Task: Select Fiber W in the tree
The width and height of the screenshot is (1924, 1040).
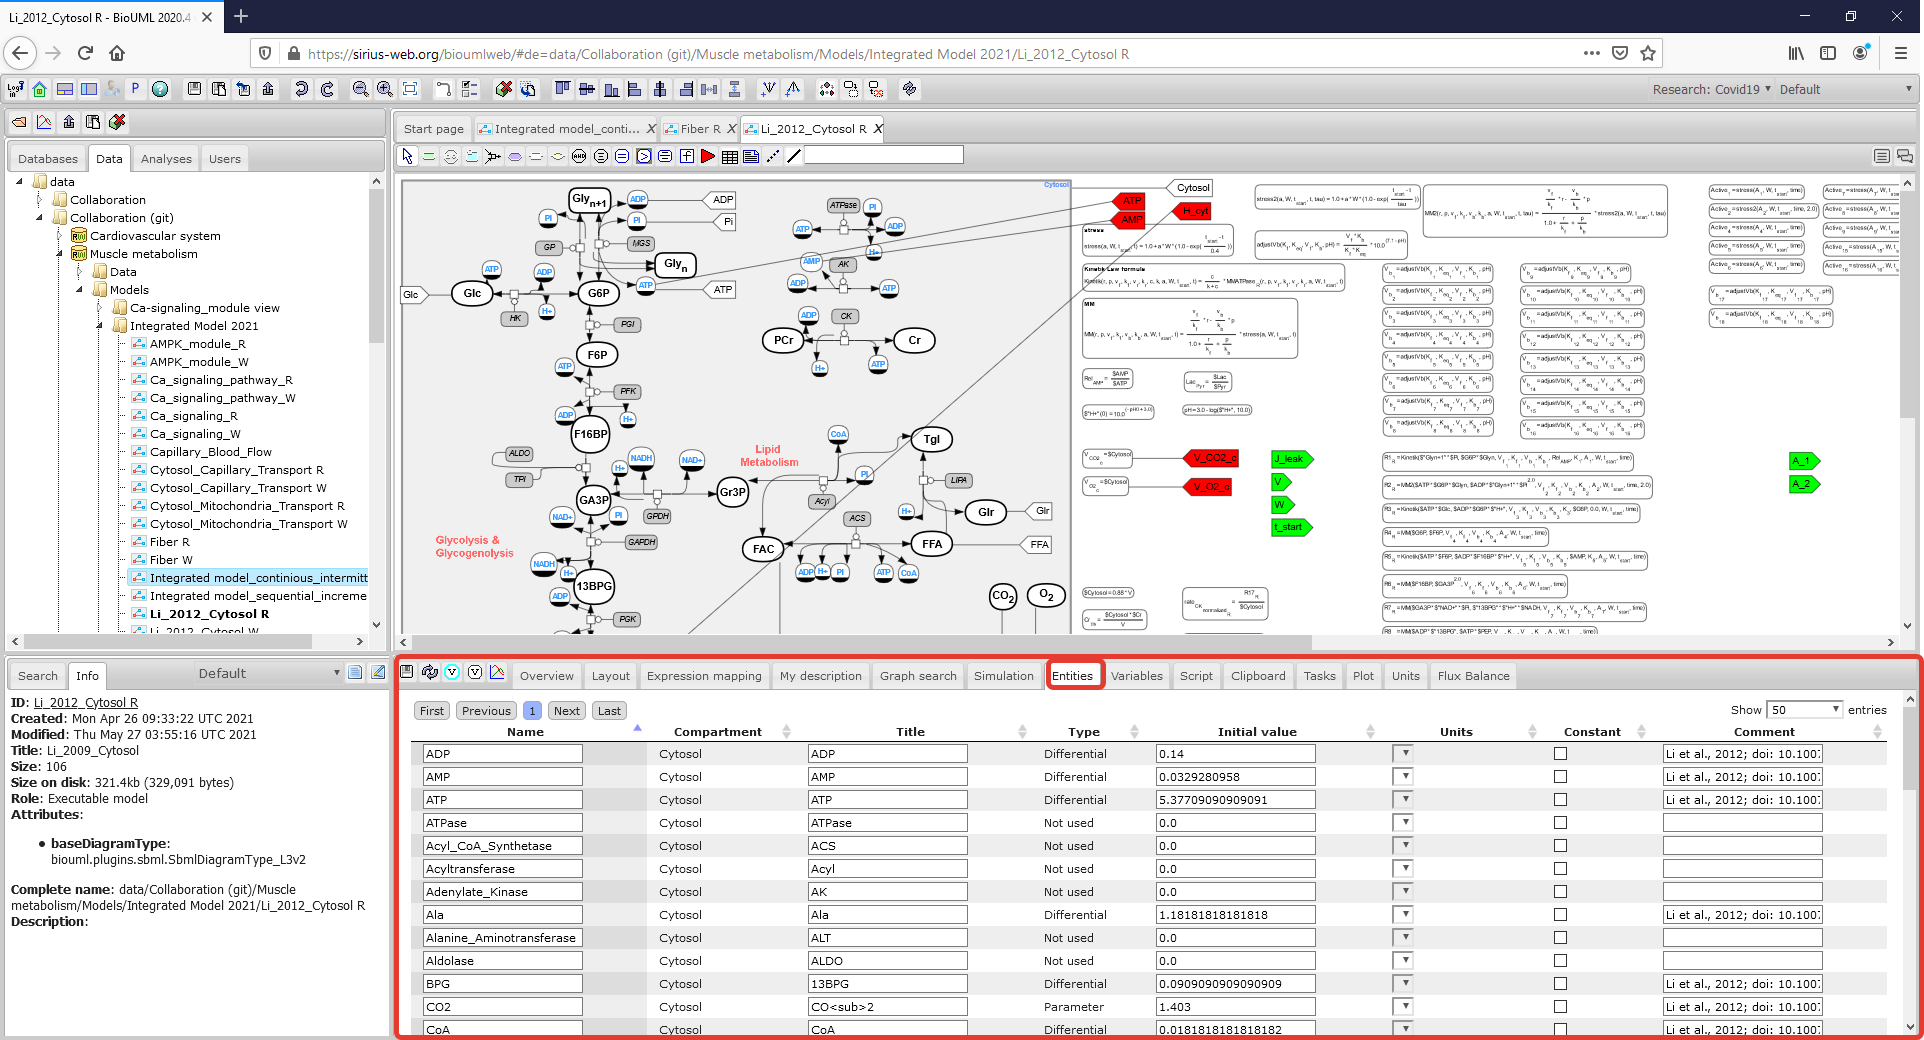Action: 171,560
